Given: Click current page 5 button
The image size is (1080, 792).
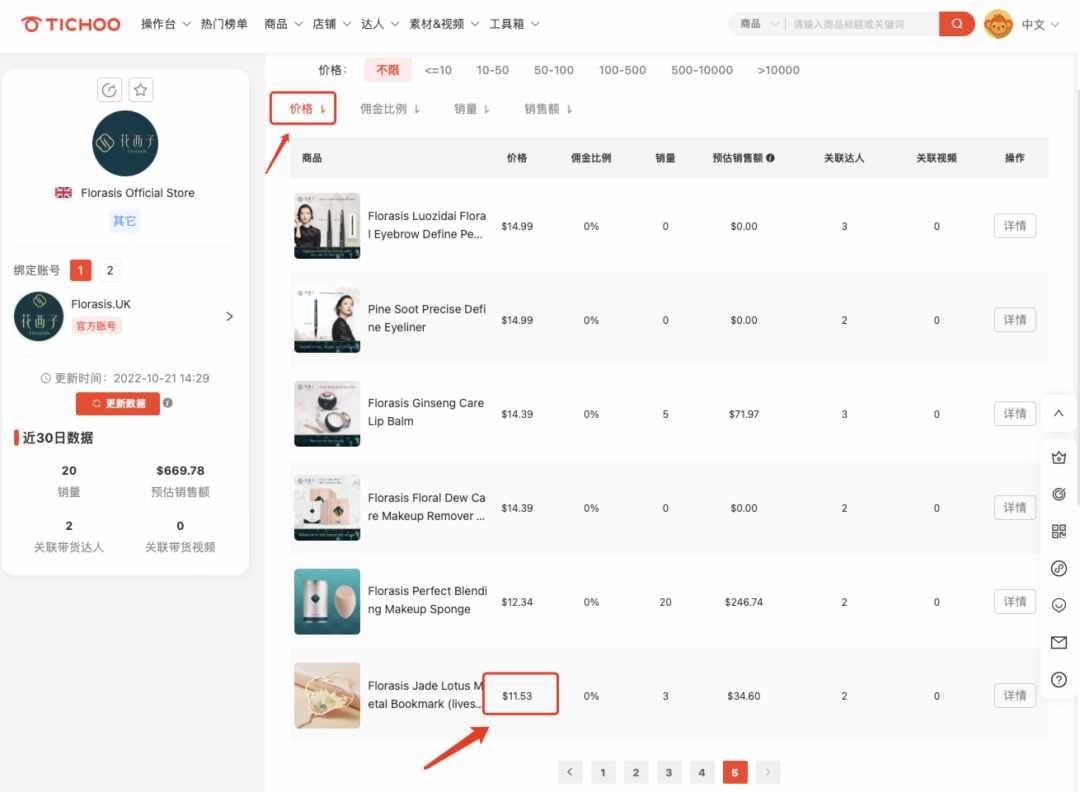Looking at the screenshot, I should tap(735, 772).
